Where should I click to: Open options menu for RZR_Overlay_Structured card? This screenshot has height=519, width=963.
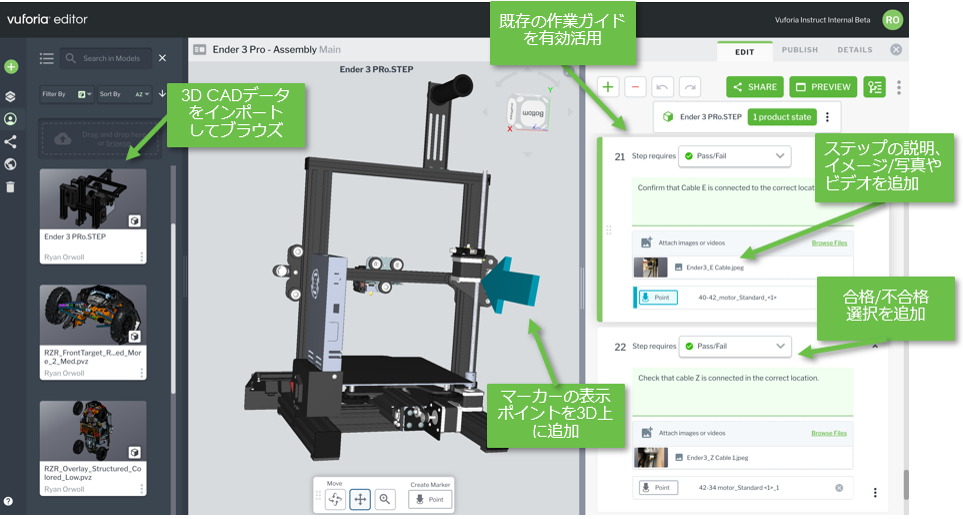(142, 489)
